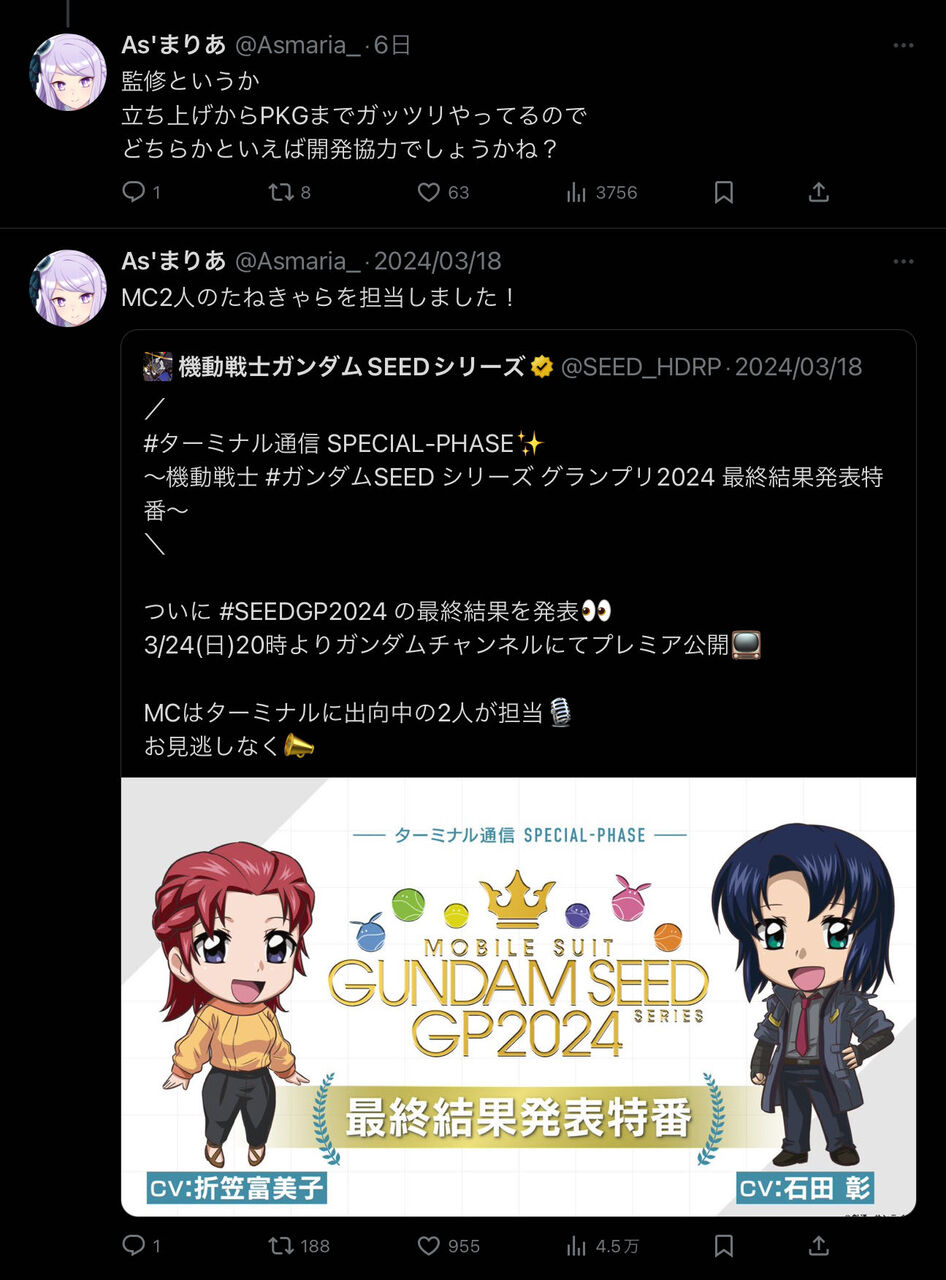Open more options on the first tweet
The height and width of the screenshot is (1280, 946).
click(x=903, y=46)
